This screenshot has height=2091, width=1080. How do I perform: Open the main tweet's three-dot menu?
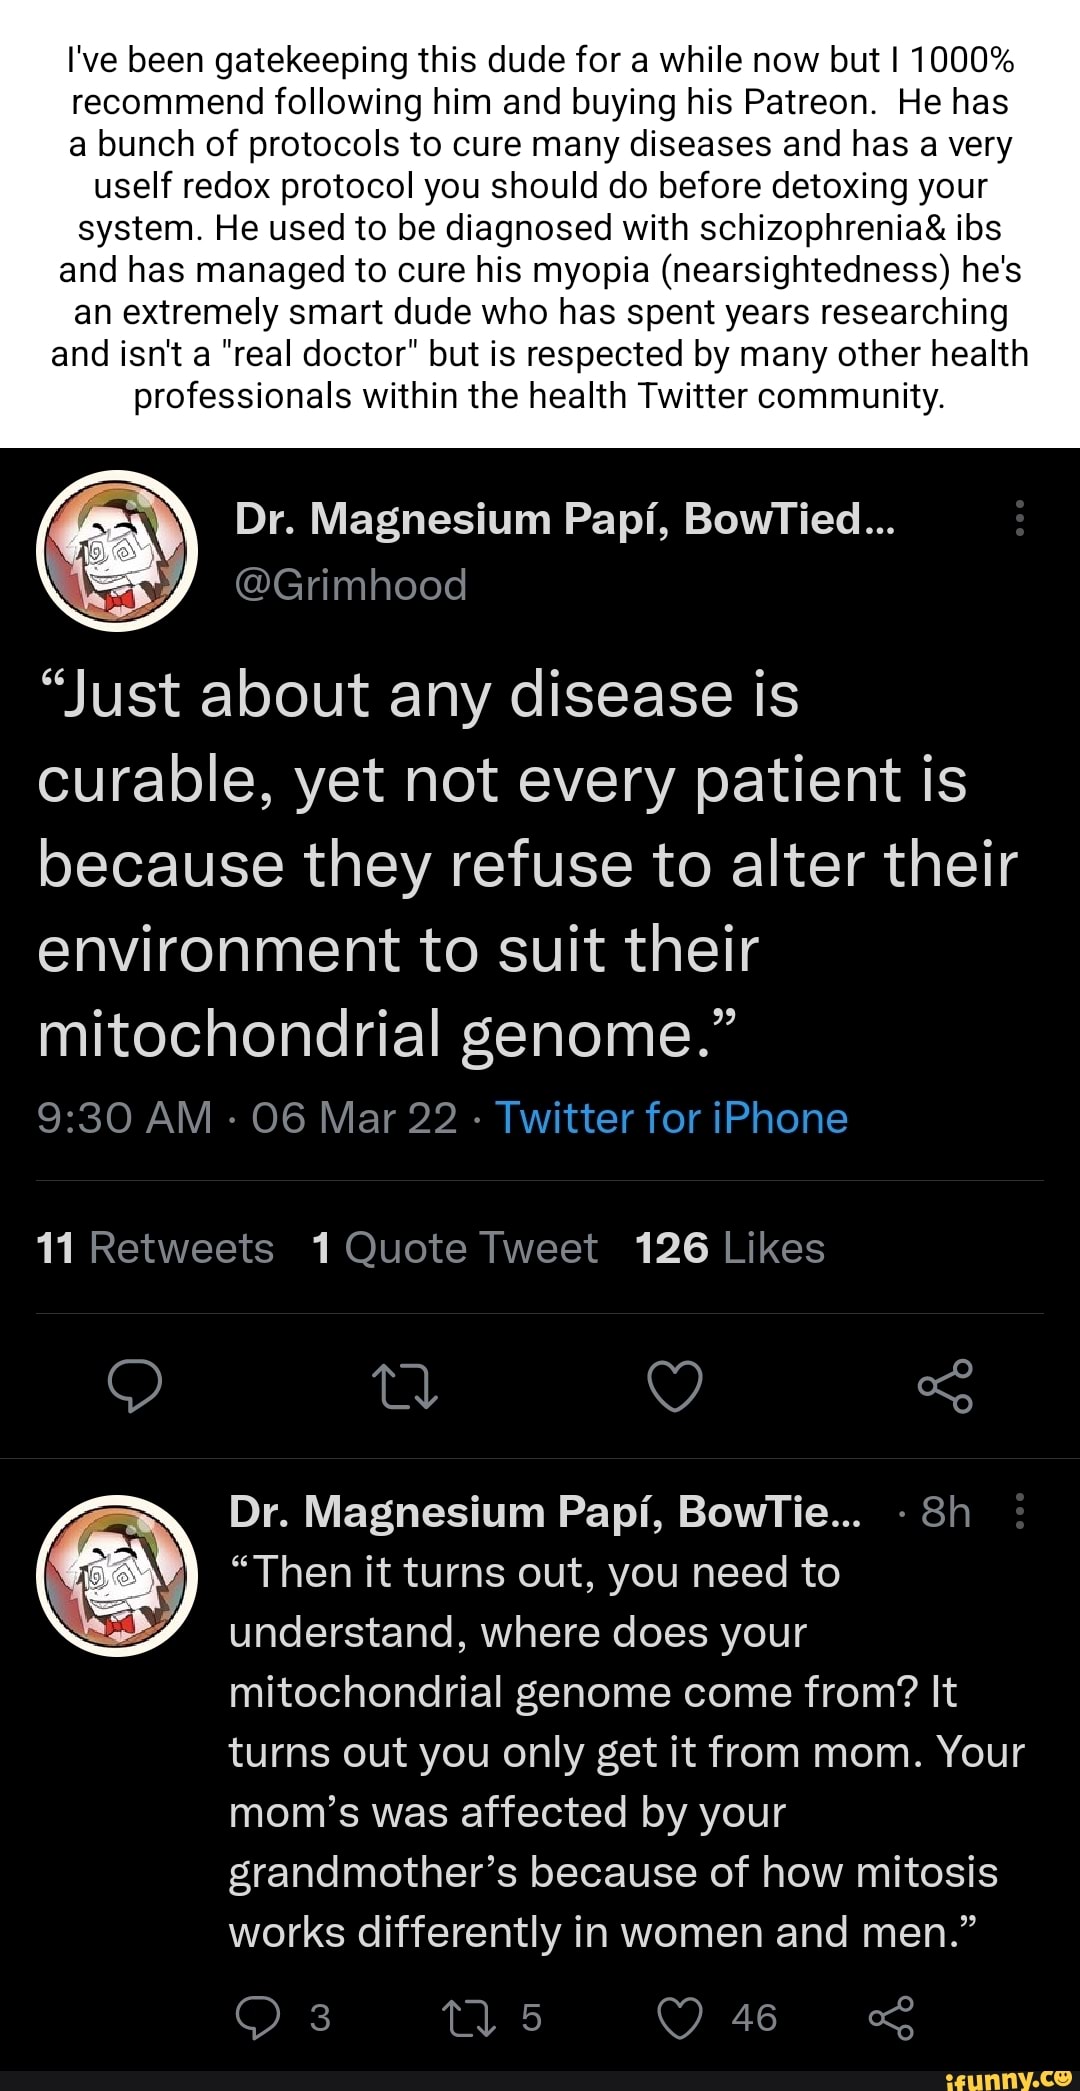(x=1019, y=518)
